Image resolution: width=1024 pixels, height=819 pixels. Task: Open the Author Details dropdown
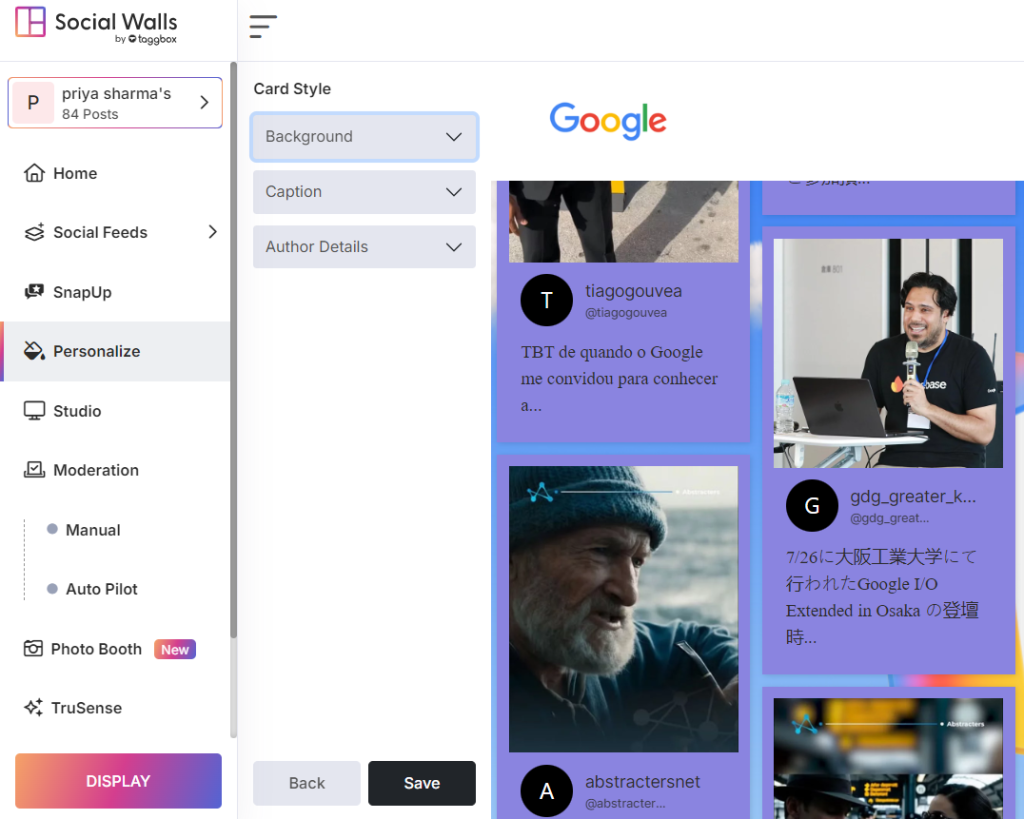pyautogui.click(x=364, y=247)
